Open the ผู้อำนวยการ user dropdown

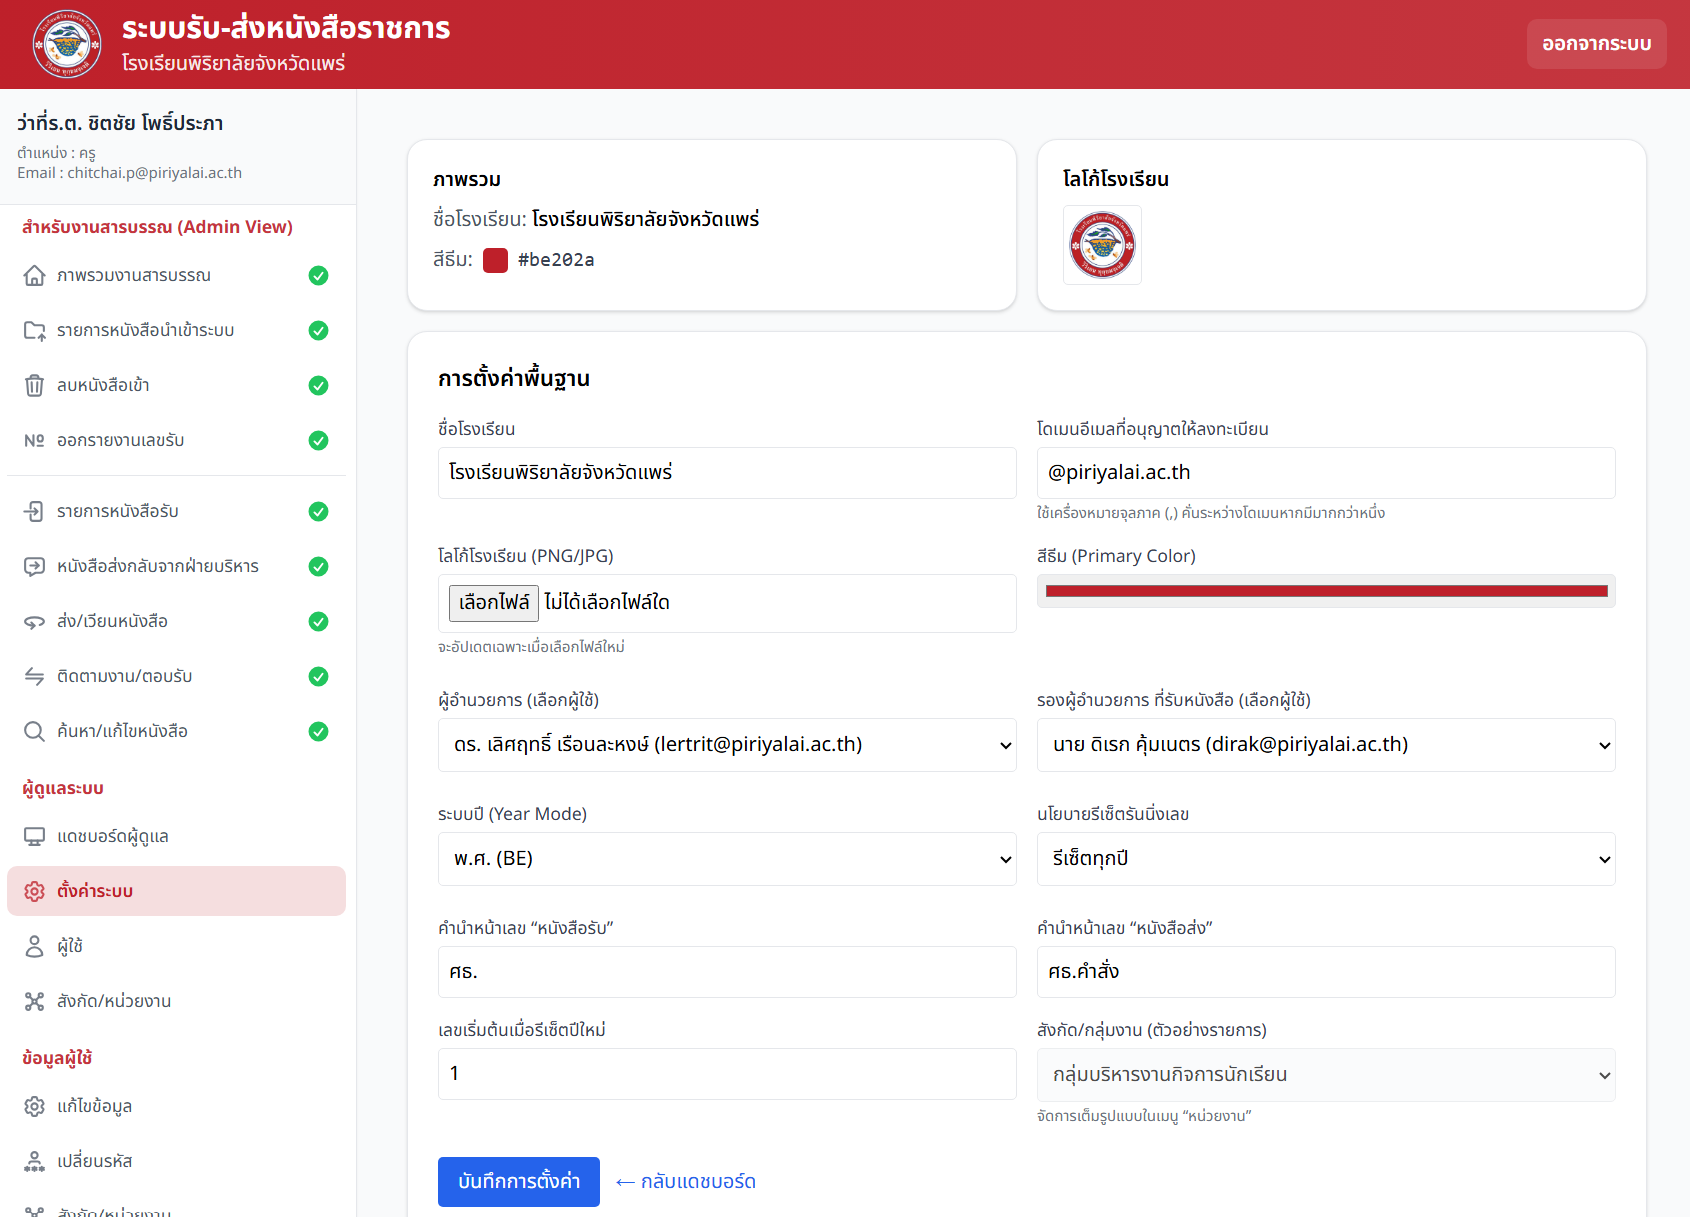click(726, 745)
